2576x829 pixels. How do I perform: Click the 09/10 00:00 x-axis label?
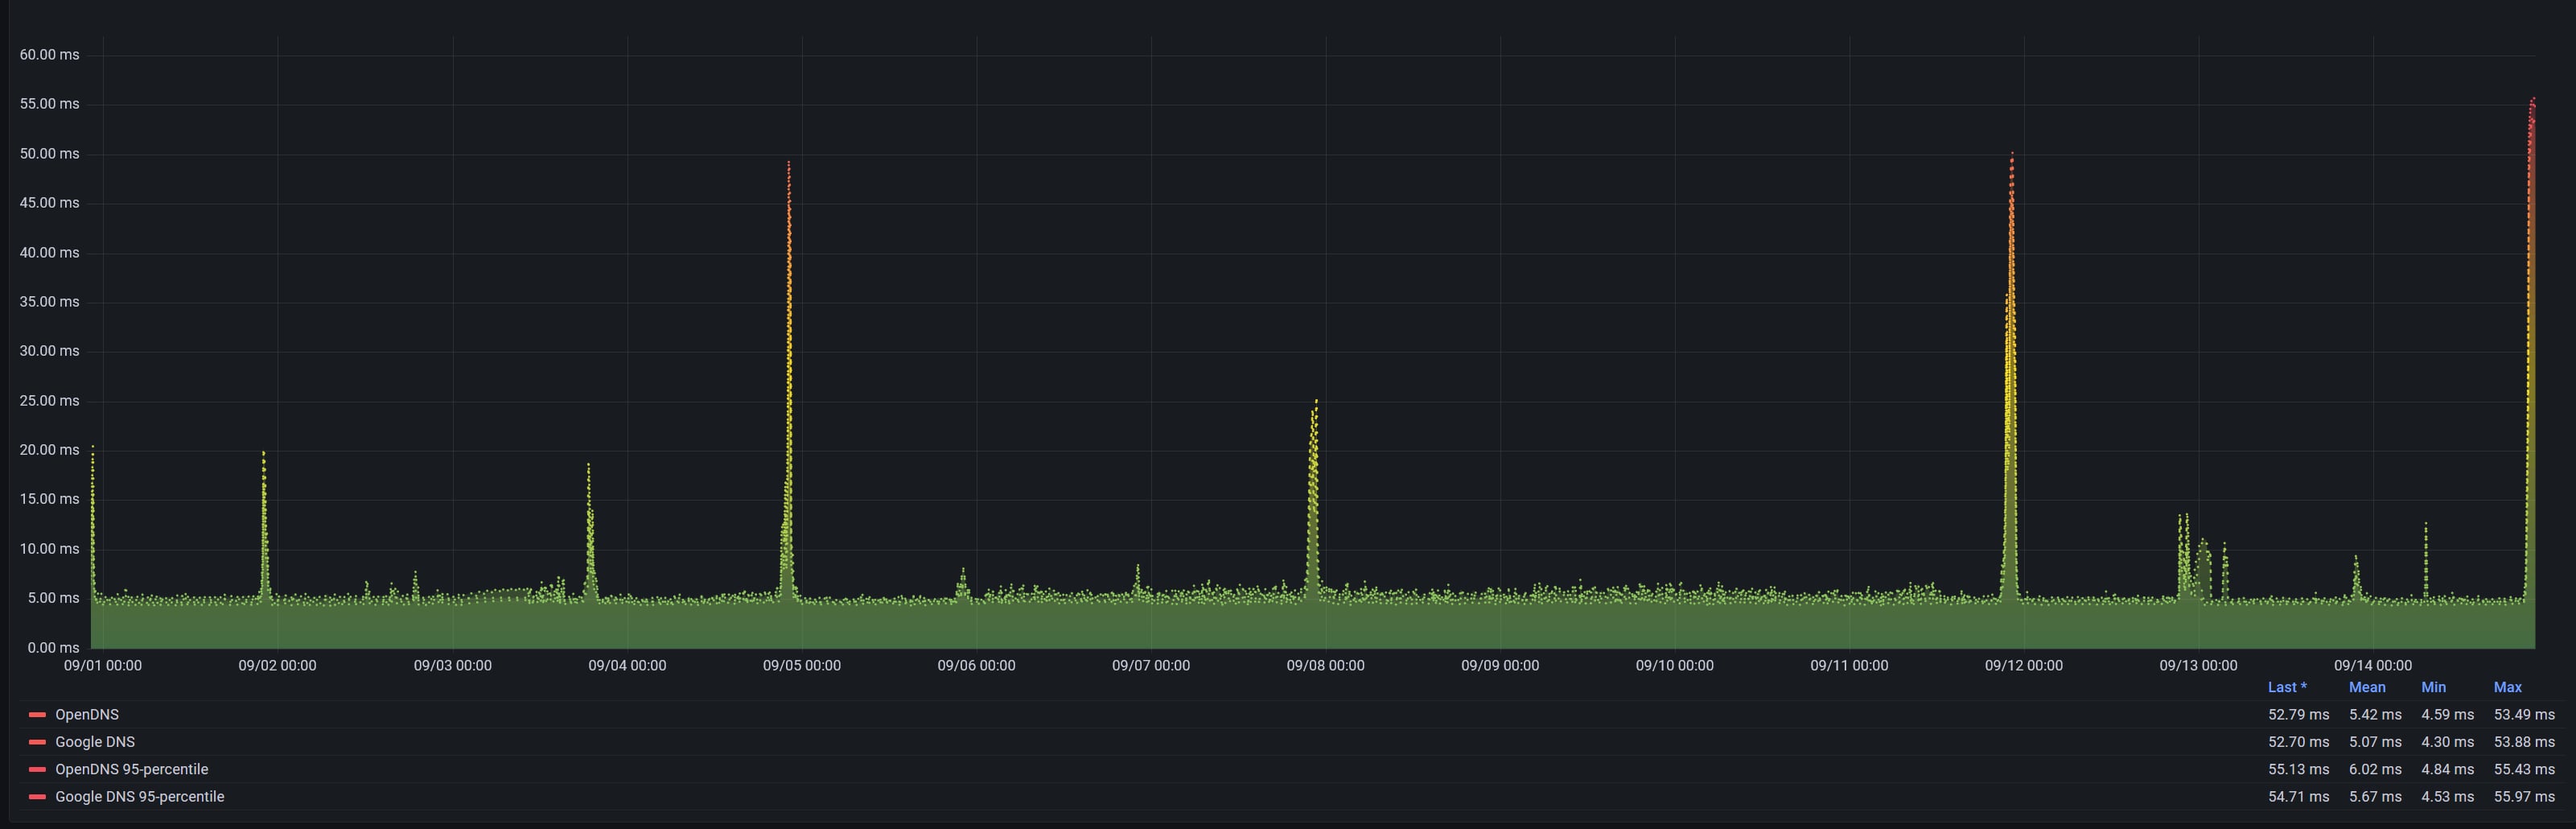click(x=1675, y=665)
